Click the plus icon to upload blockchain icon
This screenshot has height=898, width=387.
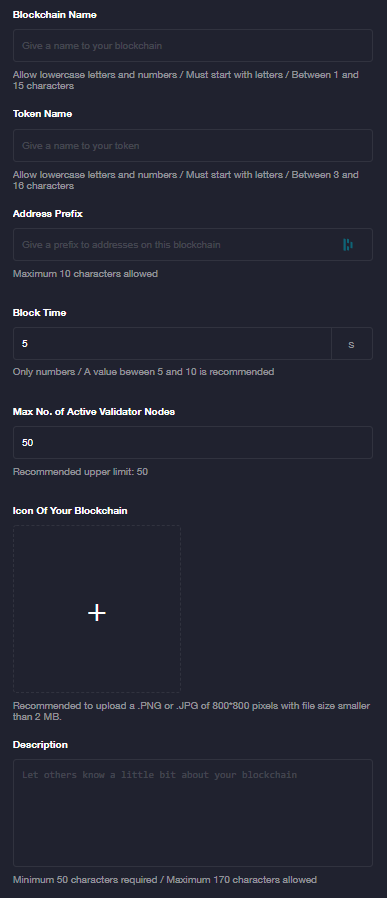[97, 613]
